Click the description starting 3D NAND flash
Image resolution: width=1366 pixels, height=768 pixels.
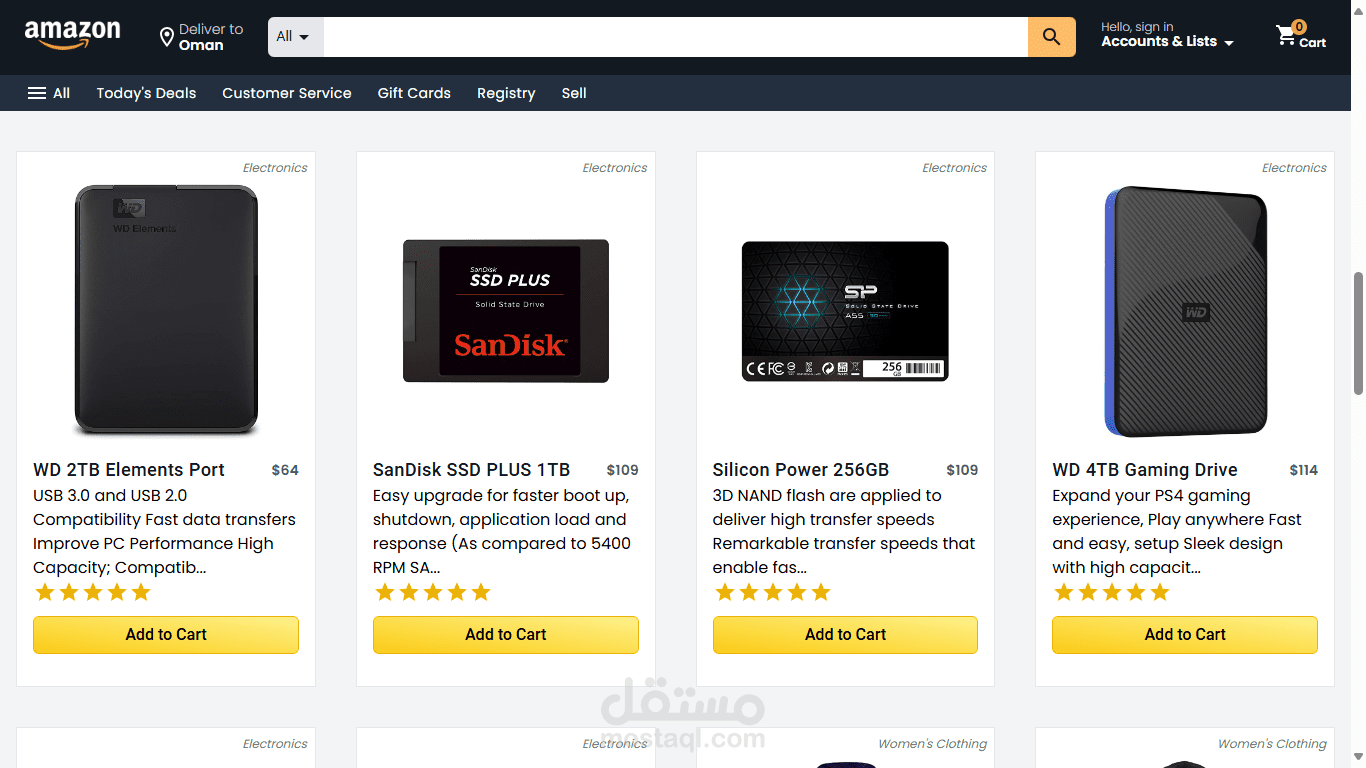tap(844, 532)
